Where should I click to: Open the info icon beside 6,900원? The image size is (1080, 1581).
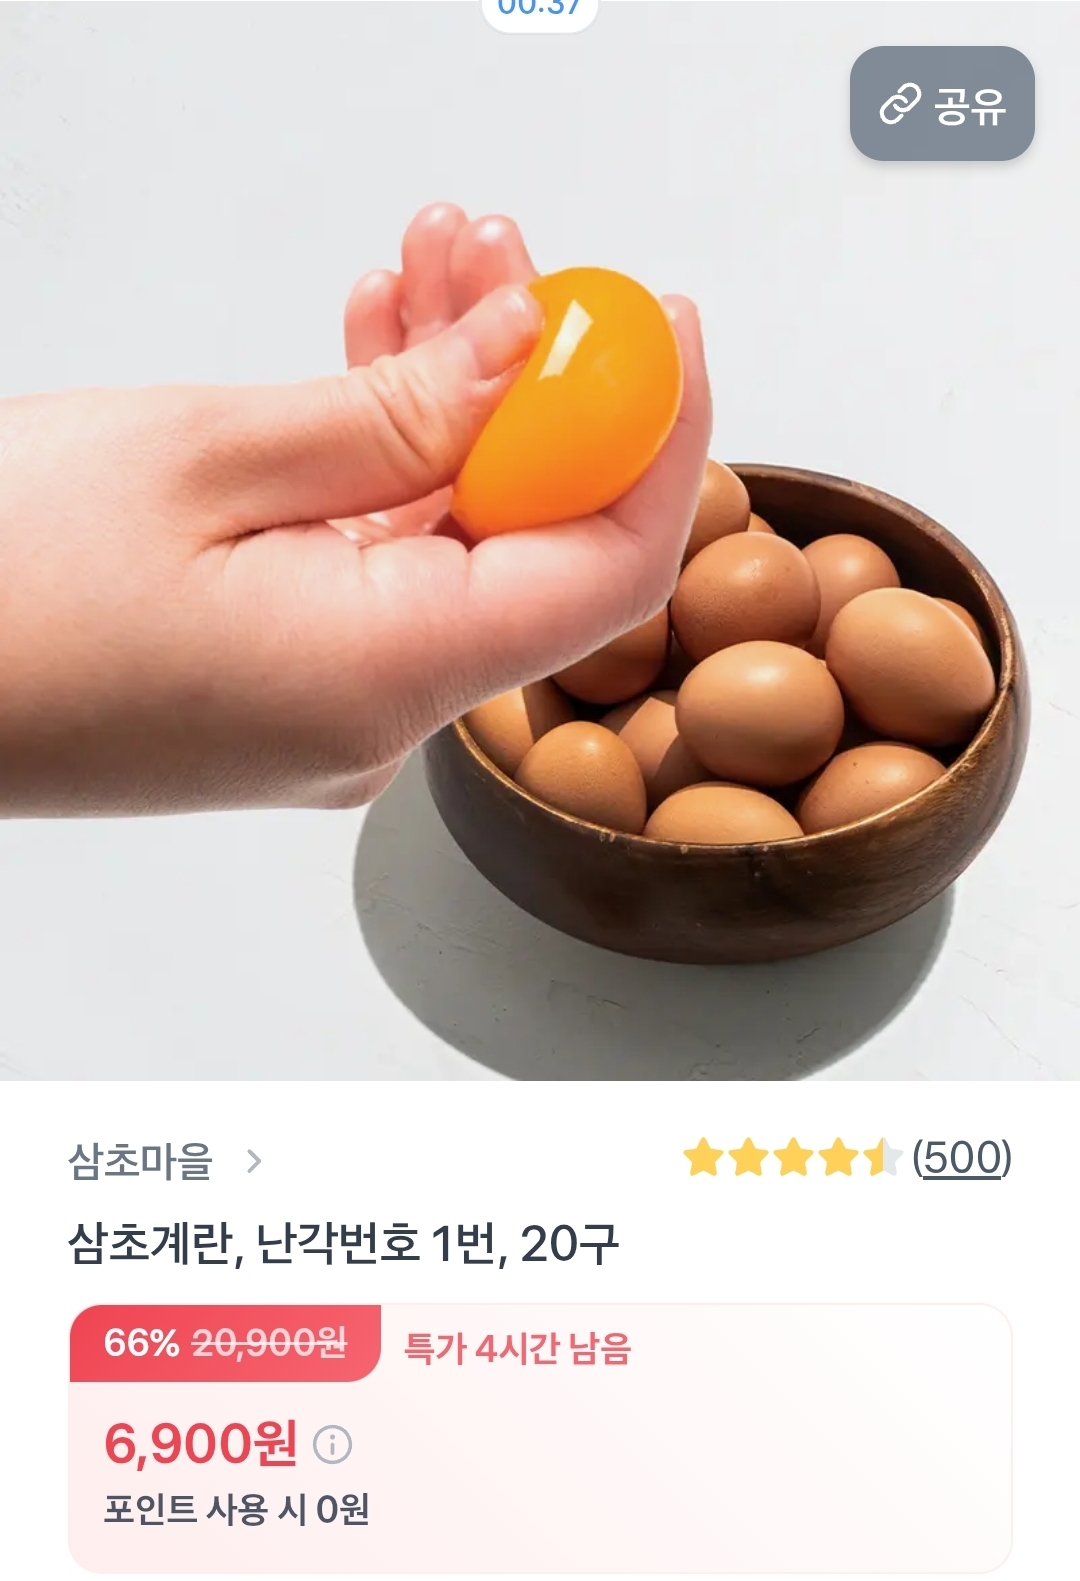[x=333, y=1444]
